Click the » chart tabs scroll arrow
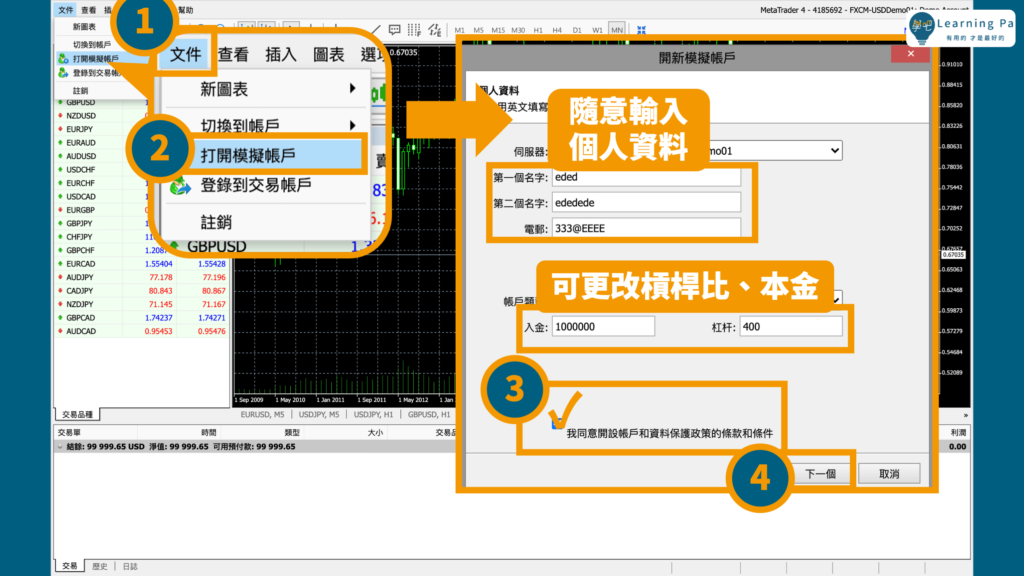The image size is (1024, 576). click(x=965, y=415)
